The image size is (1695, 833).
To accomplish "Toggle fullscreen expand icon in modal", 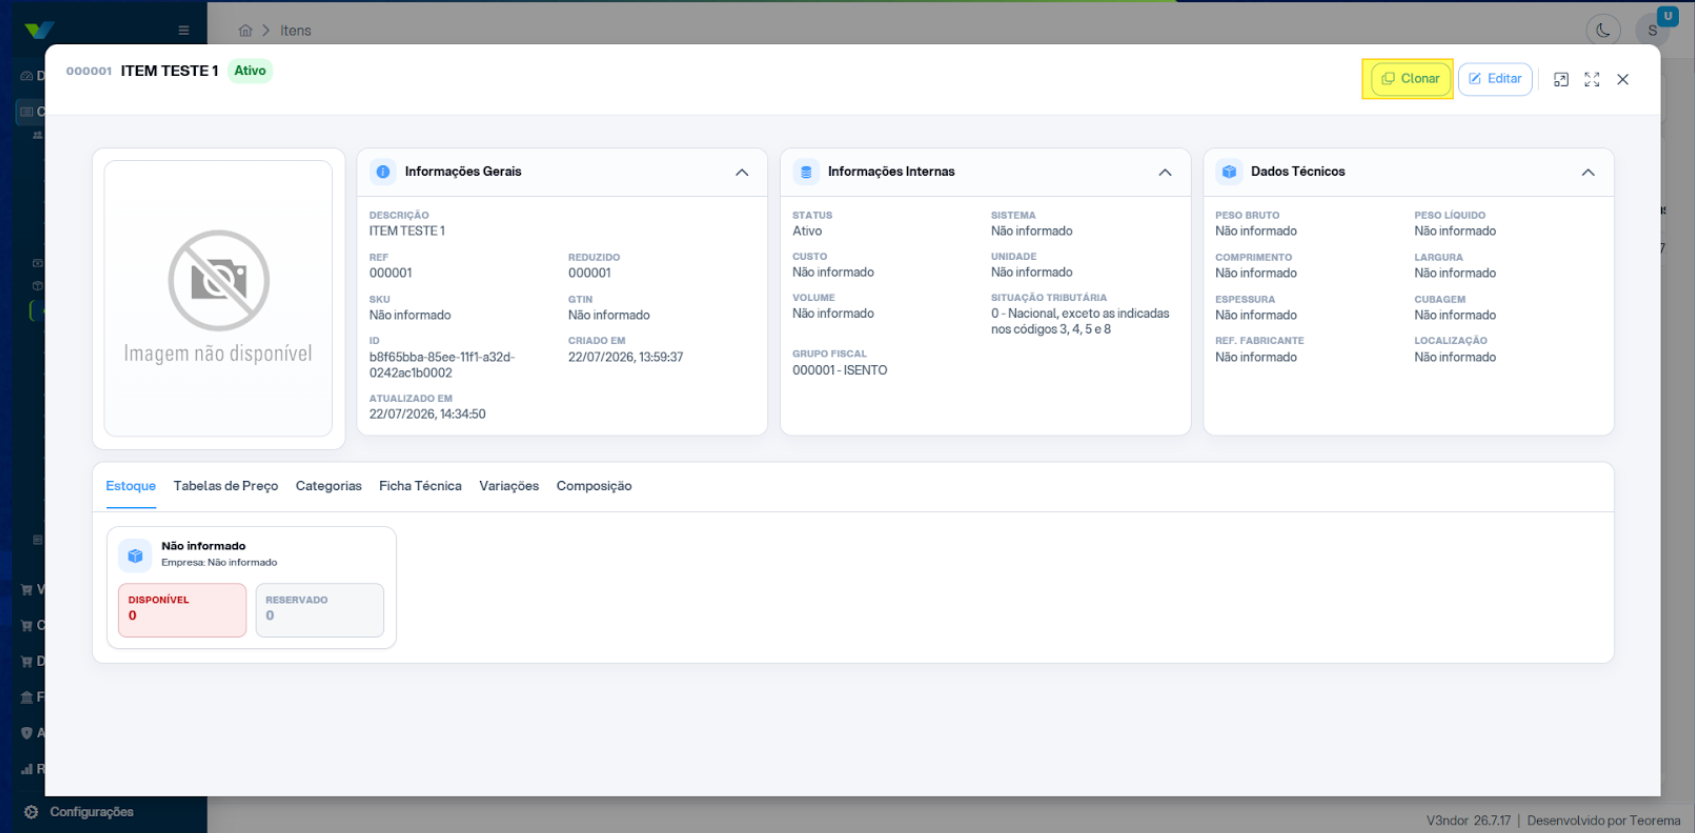I will click(1592, 79).
